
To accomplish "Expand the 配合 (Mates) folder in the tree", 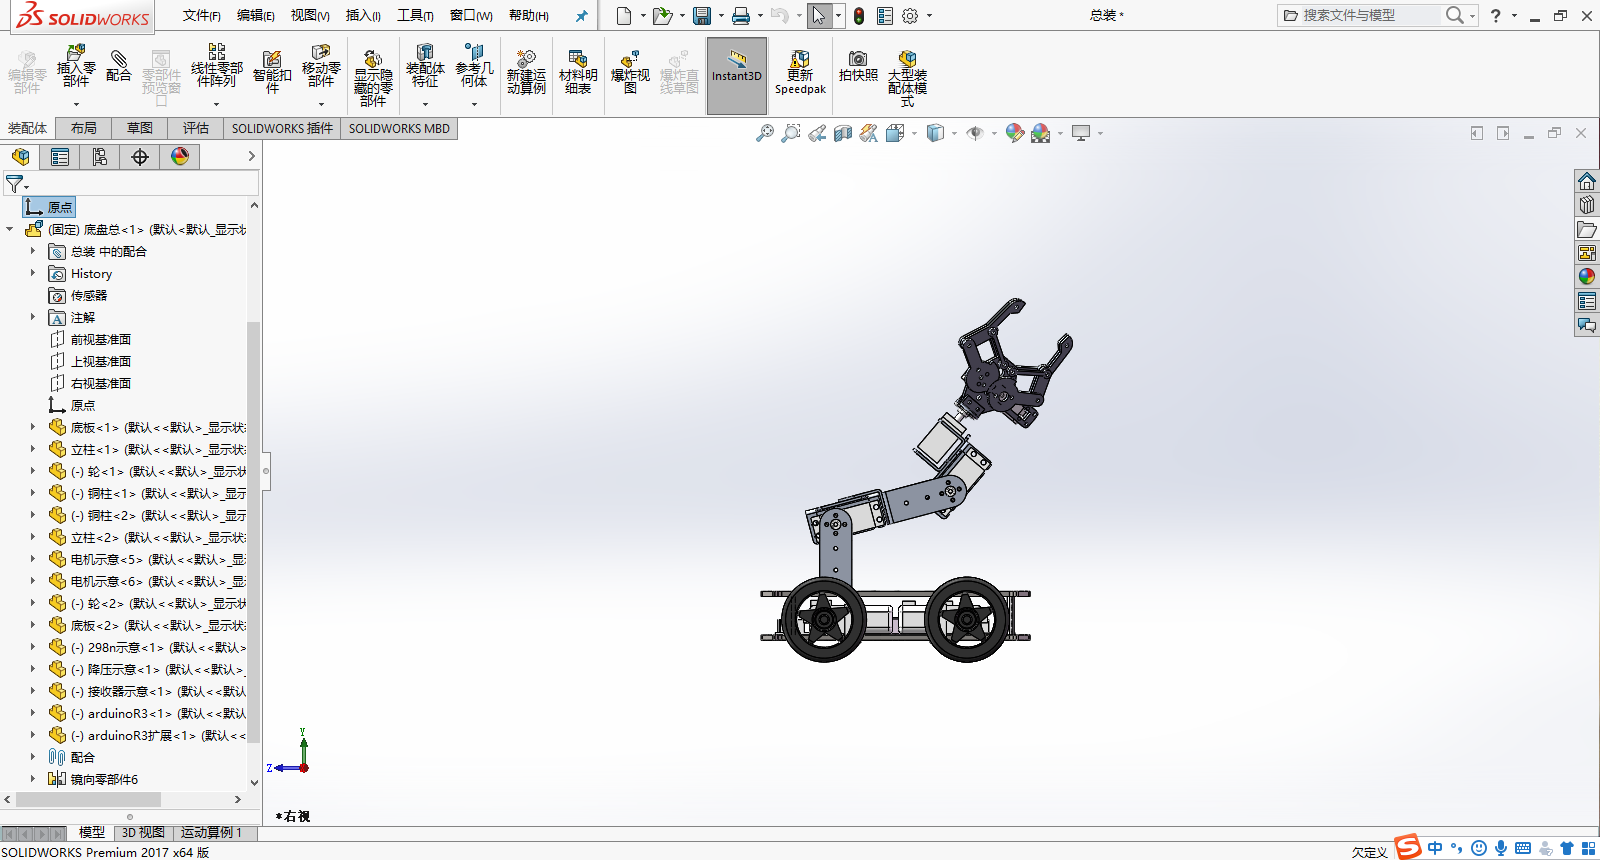I will point(32,757).
